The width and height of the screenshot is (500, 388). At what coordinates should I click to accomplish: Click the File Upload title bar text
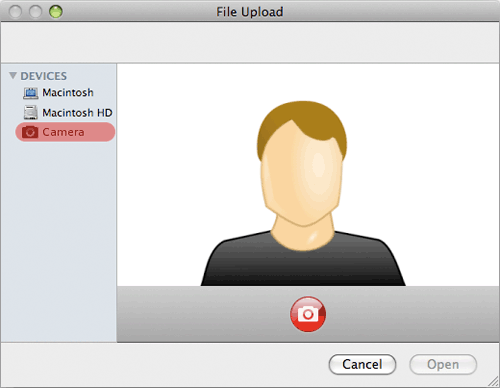point(250,12)
